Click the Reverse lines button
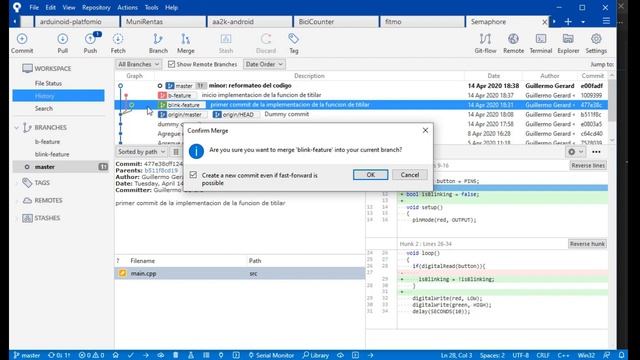This screenshot has height=360, width=640. 588,165
